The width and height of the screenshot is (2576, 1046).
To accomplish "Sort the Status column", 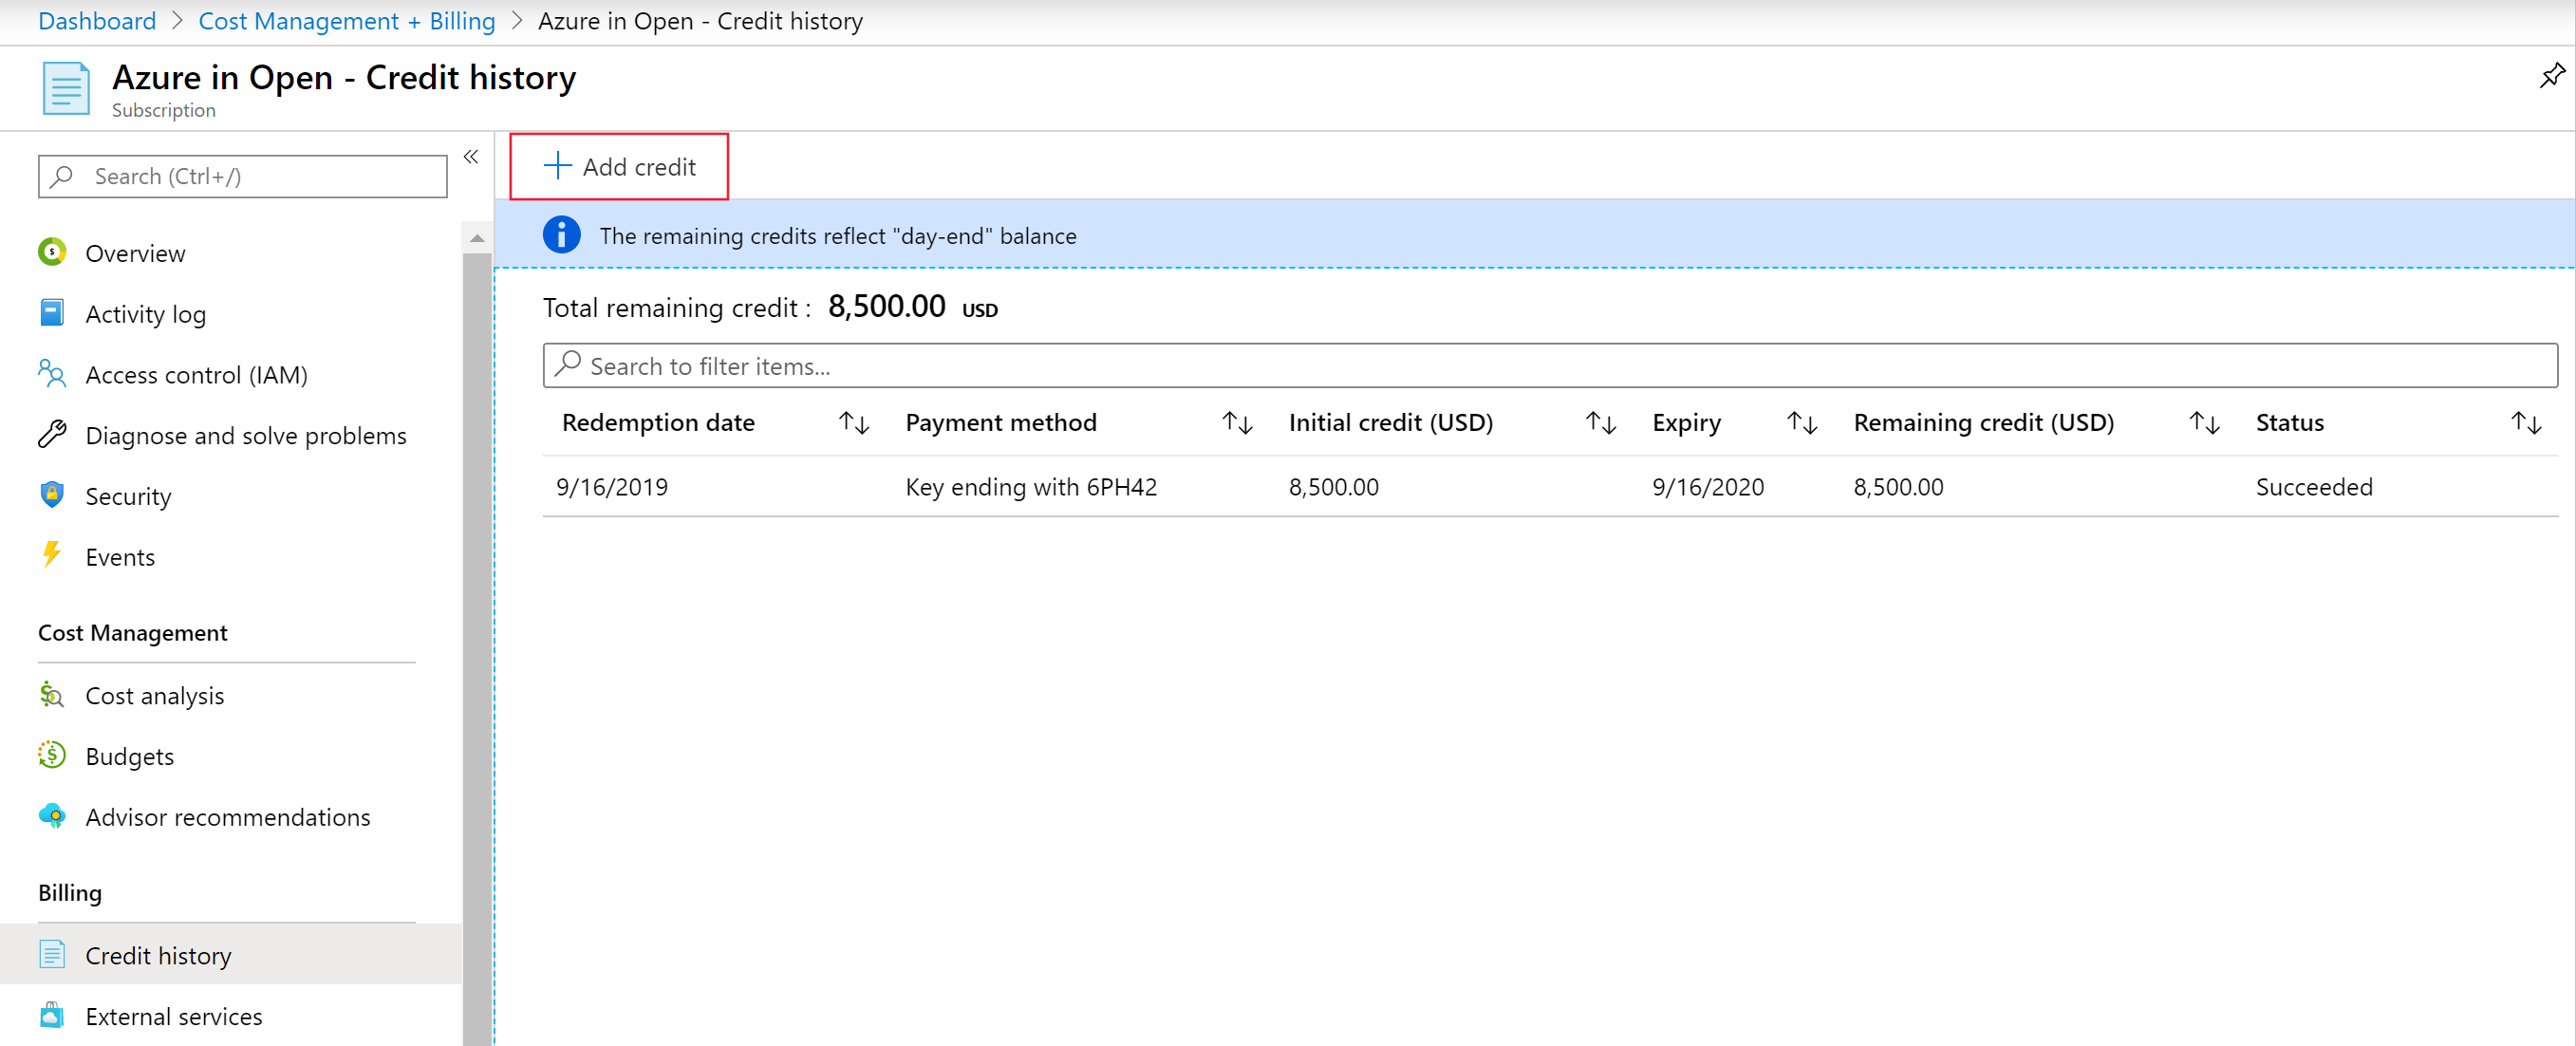I will 2526,423.
